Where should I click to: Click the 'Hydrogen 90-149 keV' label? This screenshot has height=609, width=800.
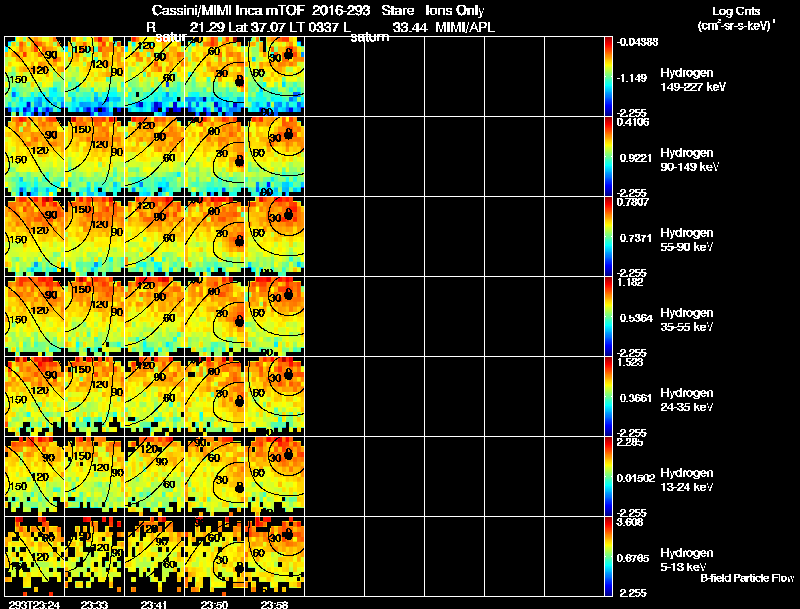(x=689, y=160)
